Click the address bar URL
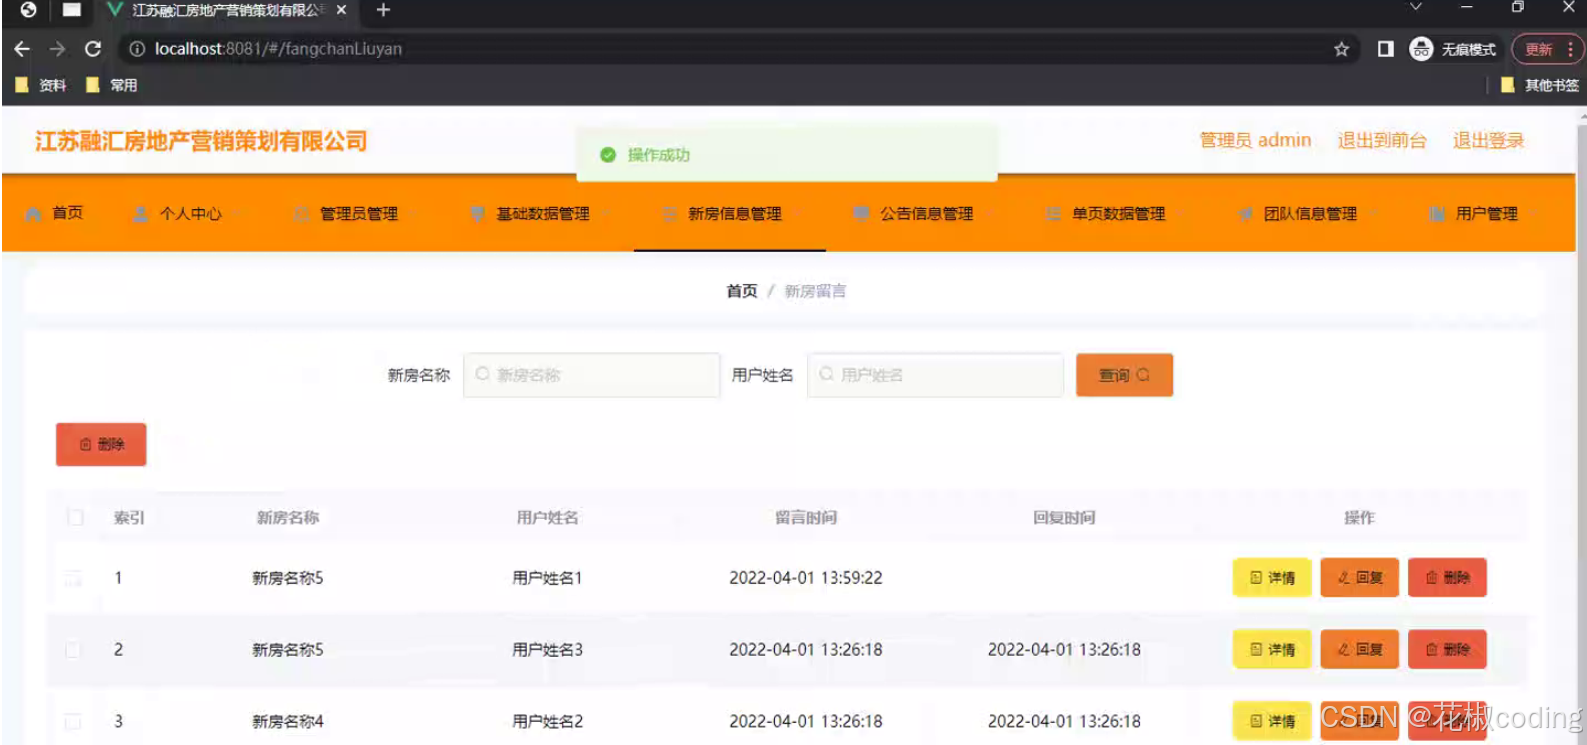Image resolution: width=1587 pixels, height=745 pixels. [278, 49]
